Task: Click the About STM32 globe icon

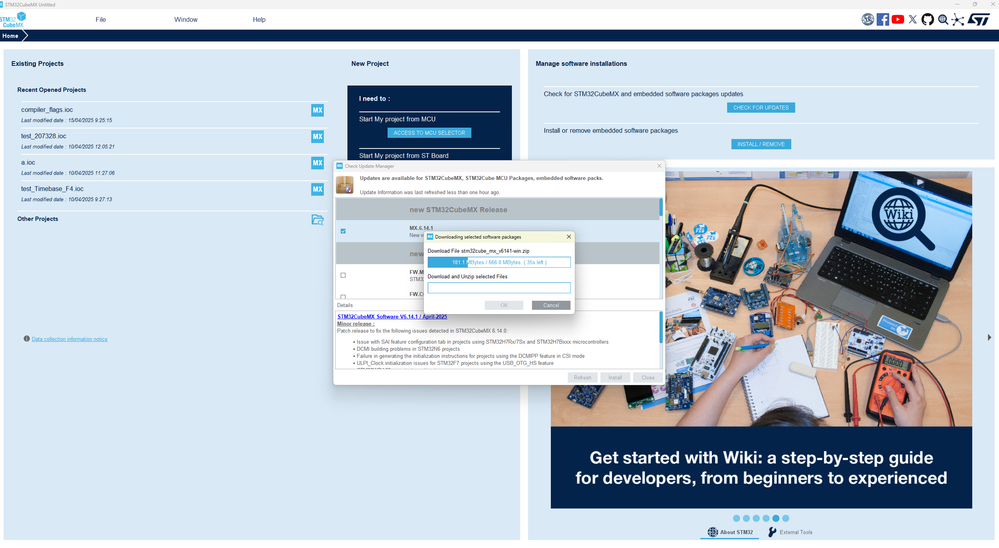Action: pos(712,532)
